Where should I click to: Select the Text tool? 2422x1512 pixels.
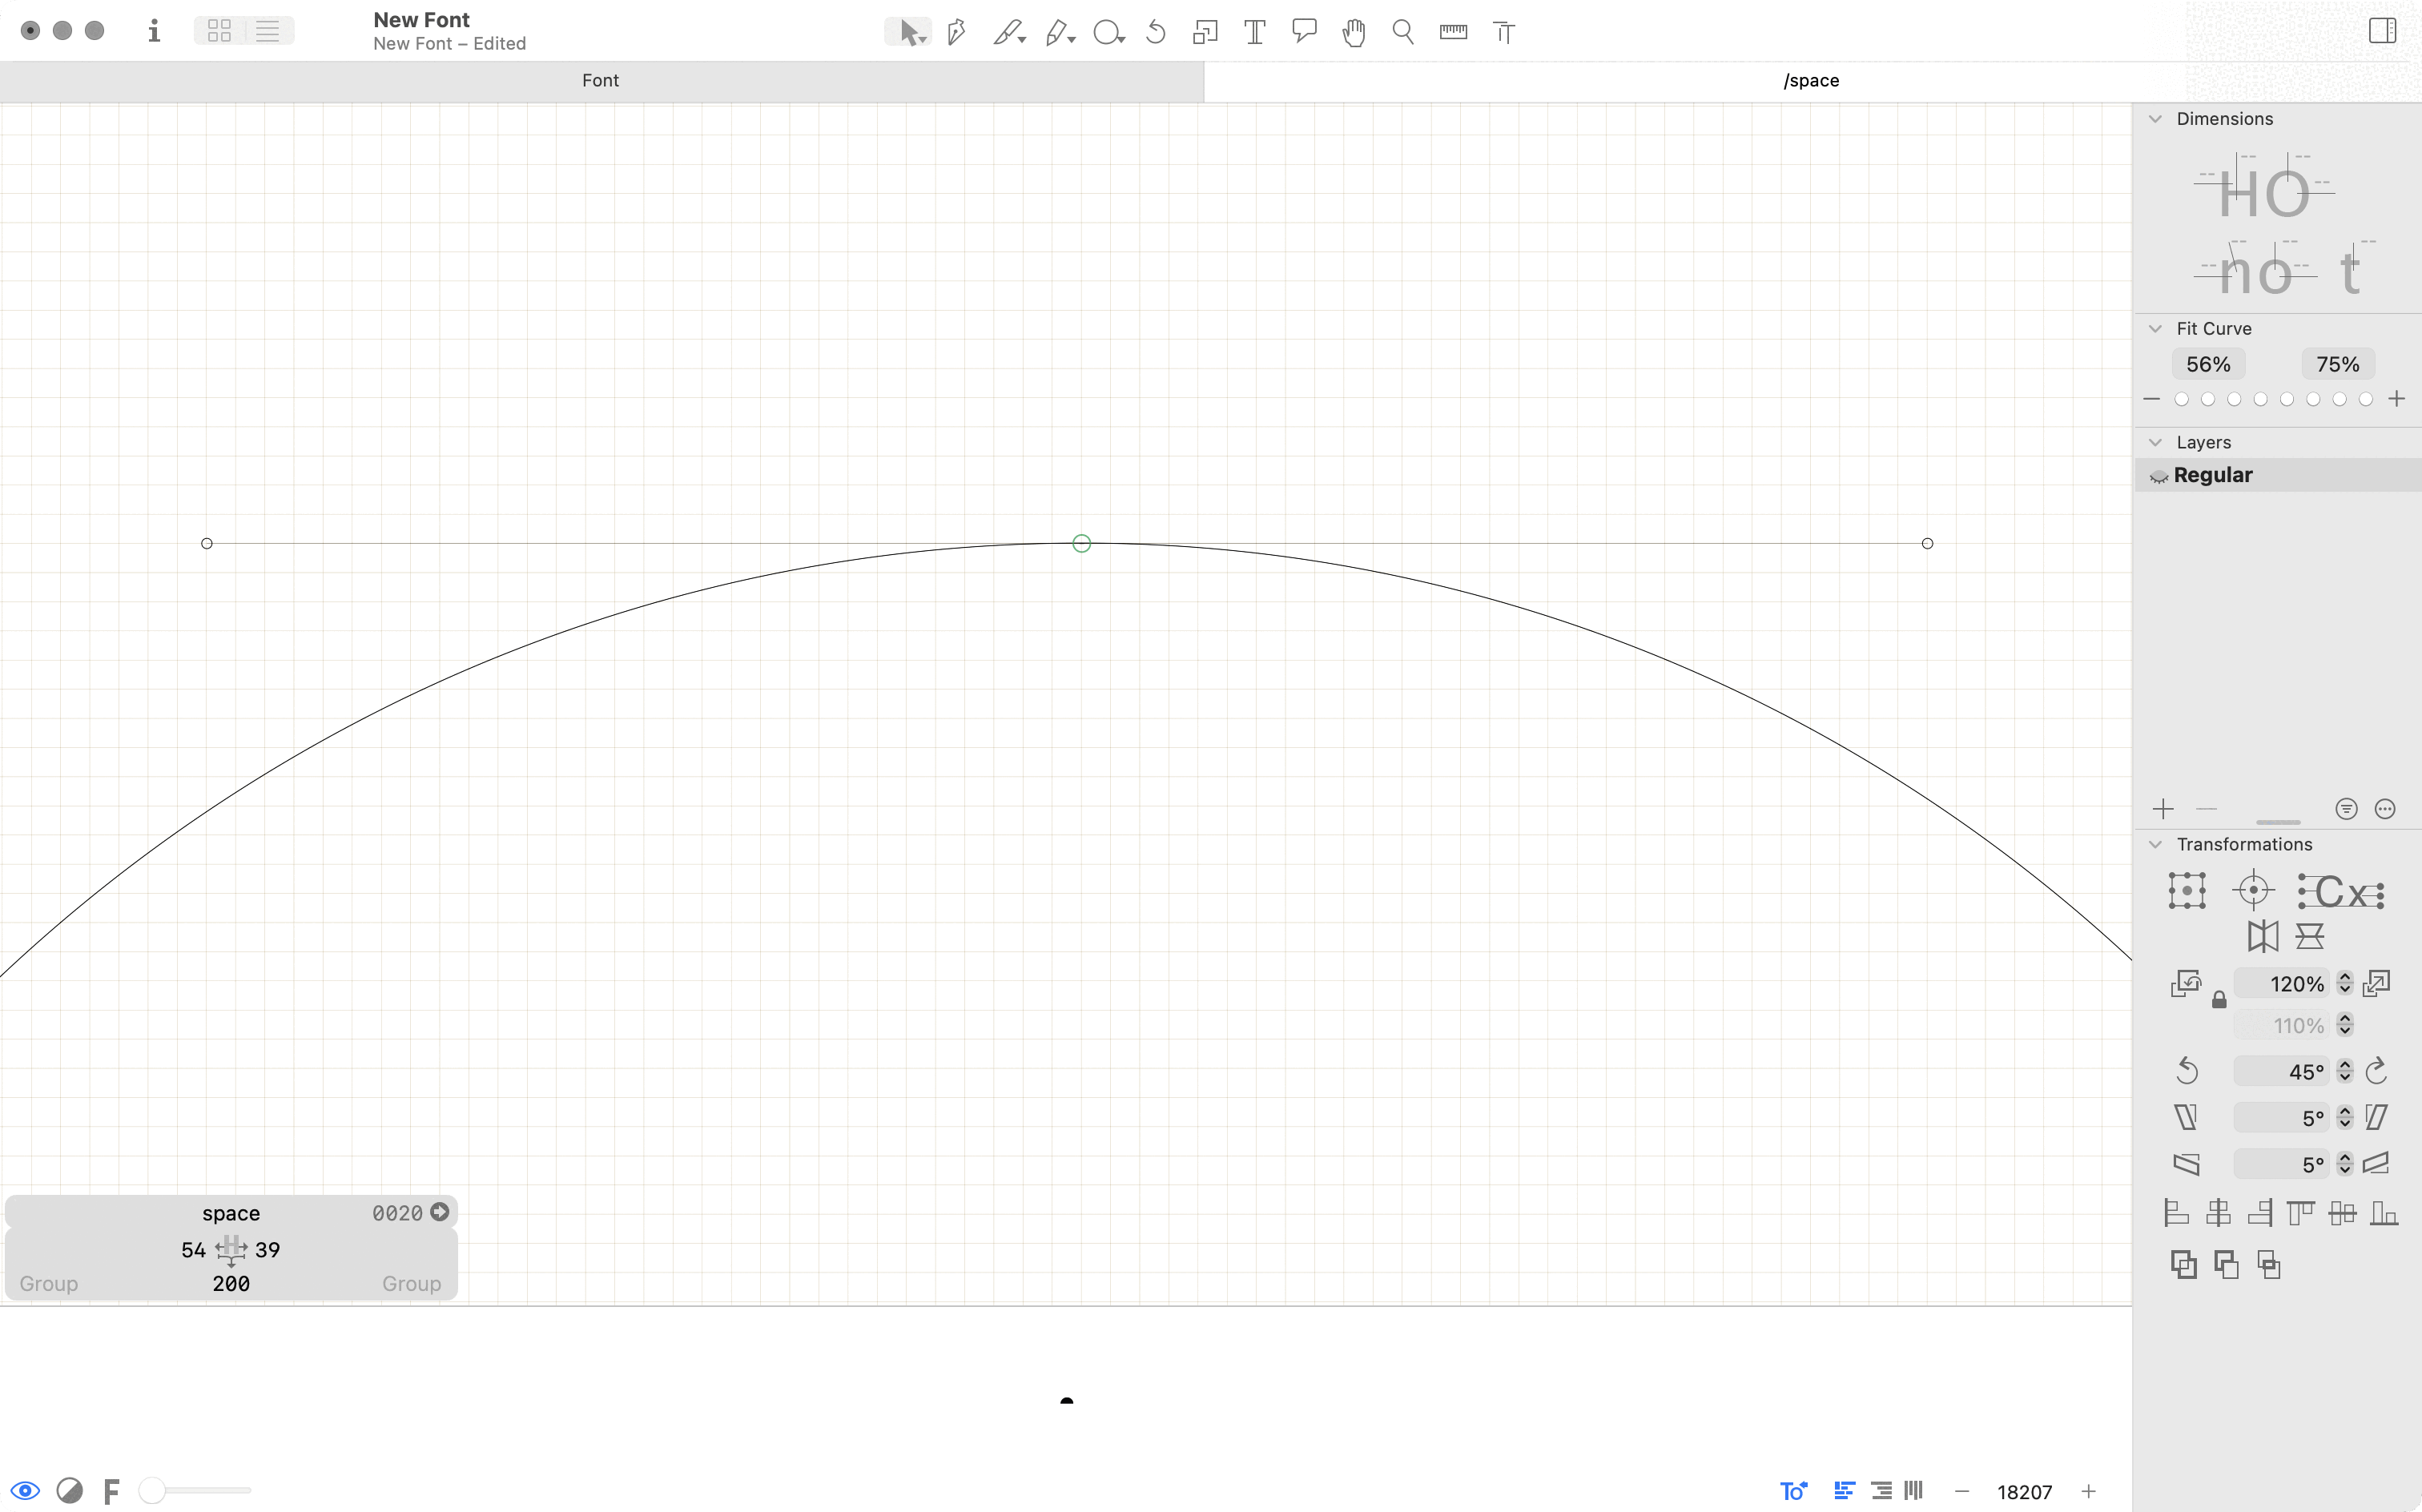pyautogui.click(x=1254, y=32)
